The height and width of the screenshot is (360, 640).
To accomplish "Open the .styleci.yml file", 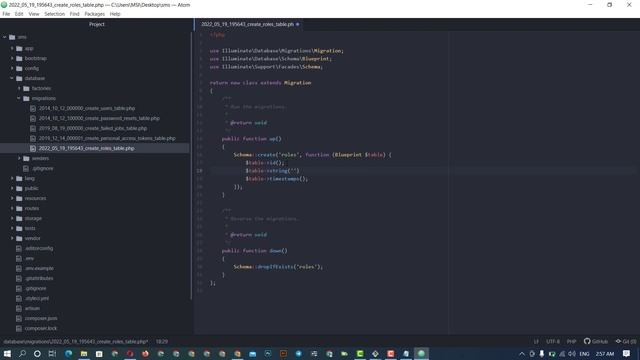I will pos(36,298).
